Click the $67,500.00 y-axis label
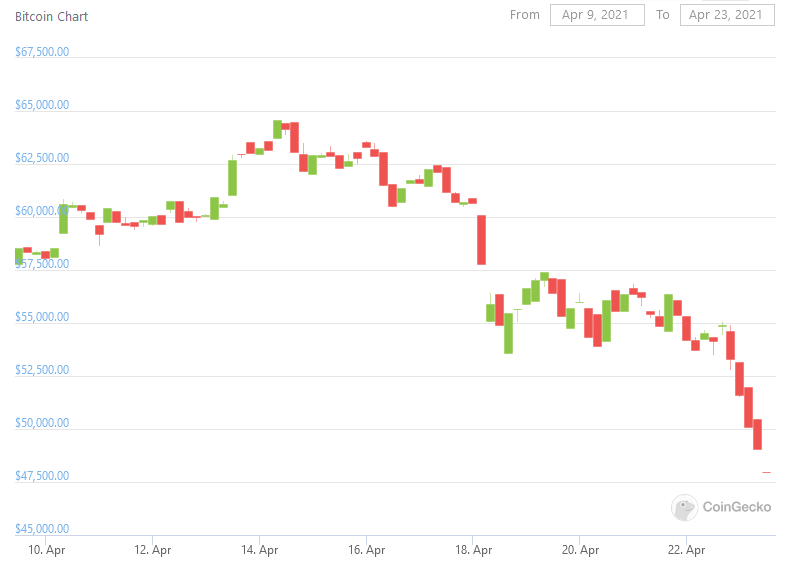This screenshot has width=798, height=572. coord(42,52)
